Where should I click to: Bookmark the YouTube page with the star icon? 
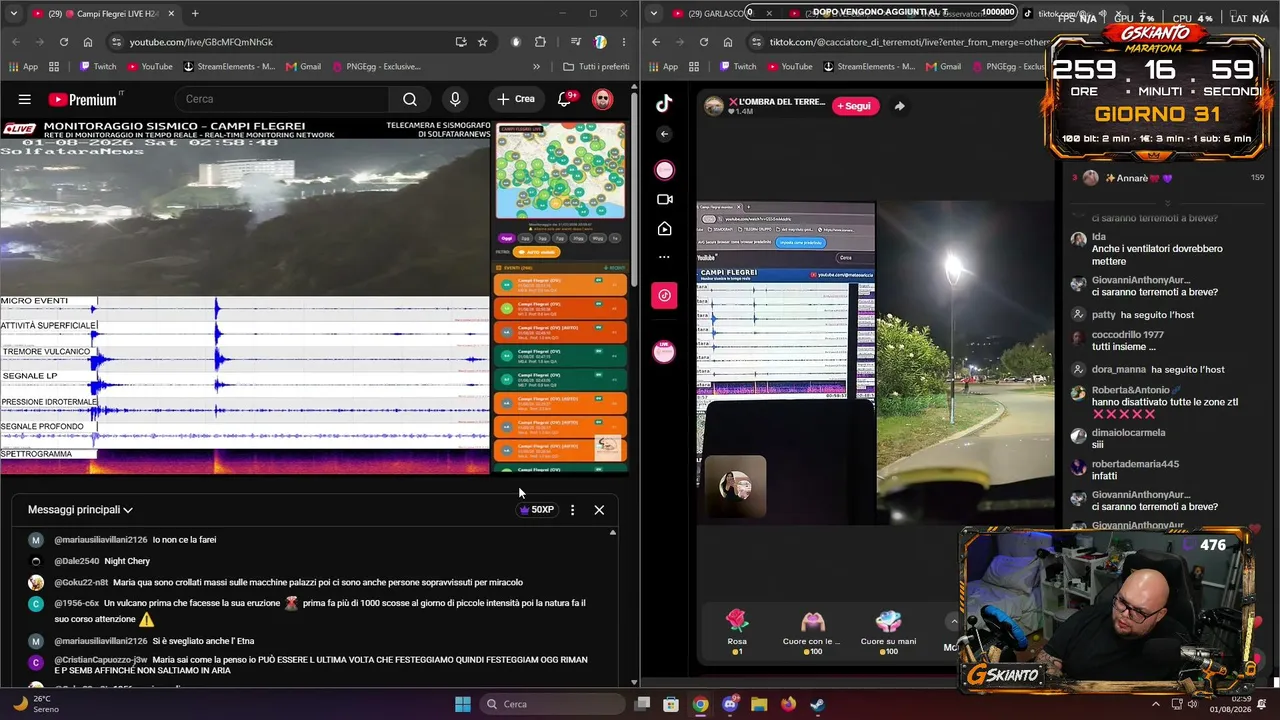pyautogui.click(x=483, y=42)
